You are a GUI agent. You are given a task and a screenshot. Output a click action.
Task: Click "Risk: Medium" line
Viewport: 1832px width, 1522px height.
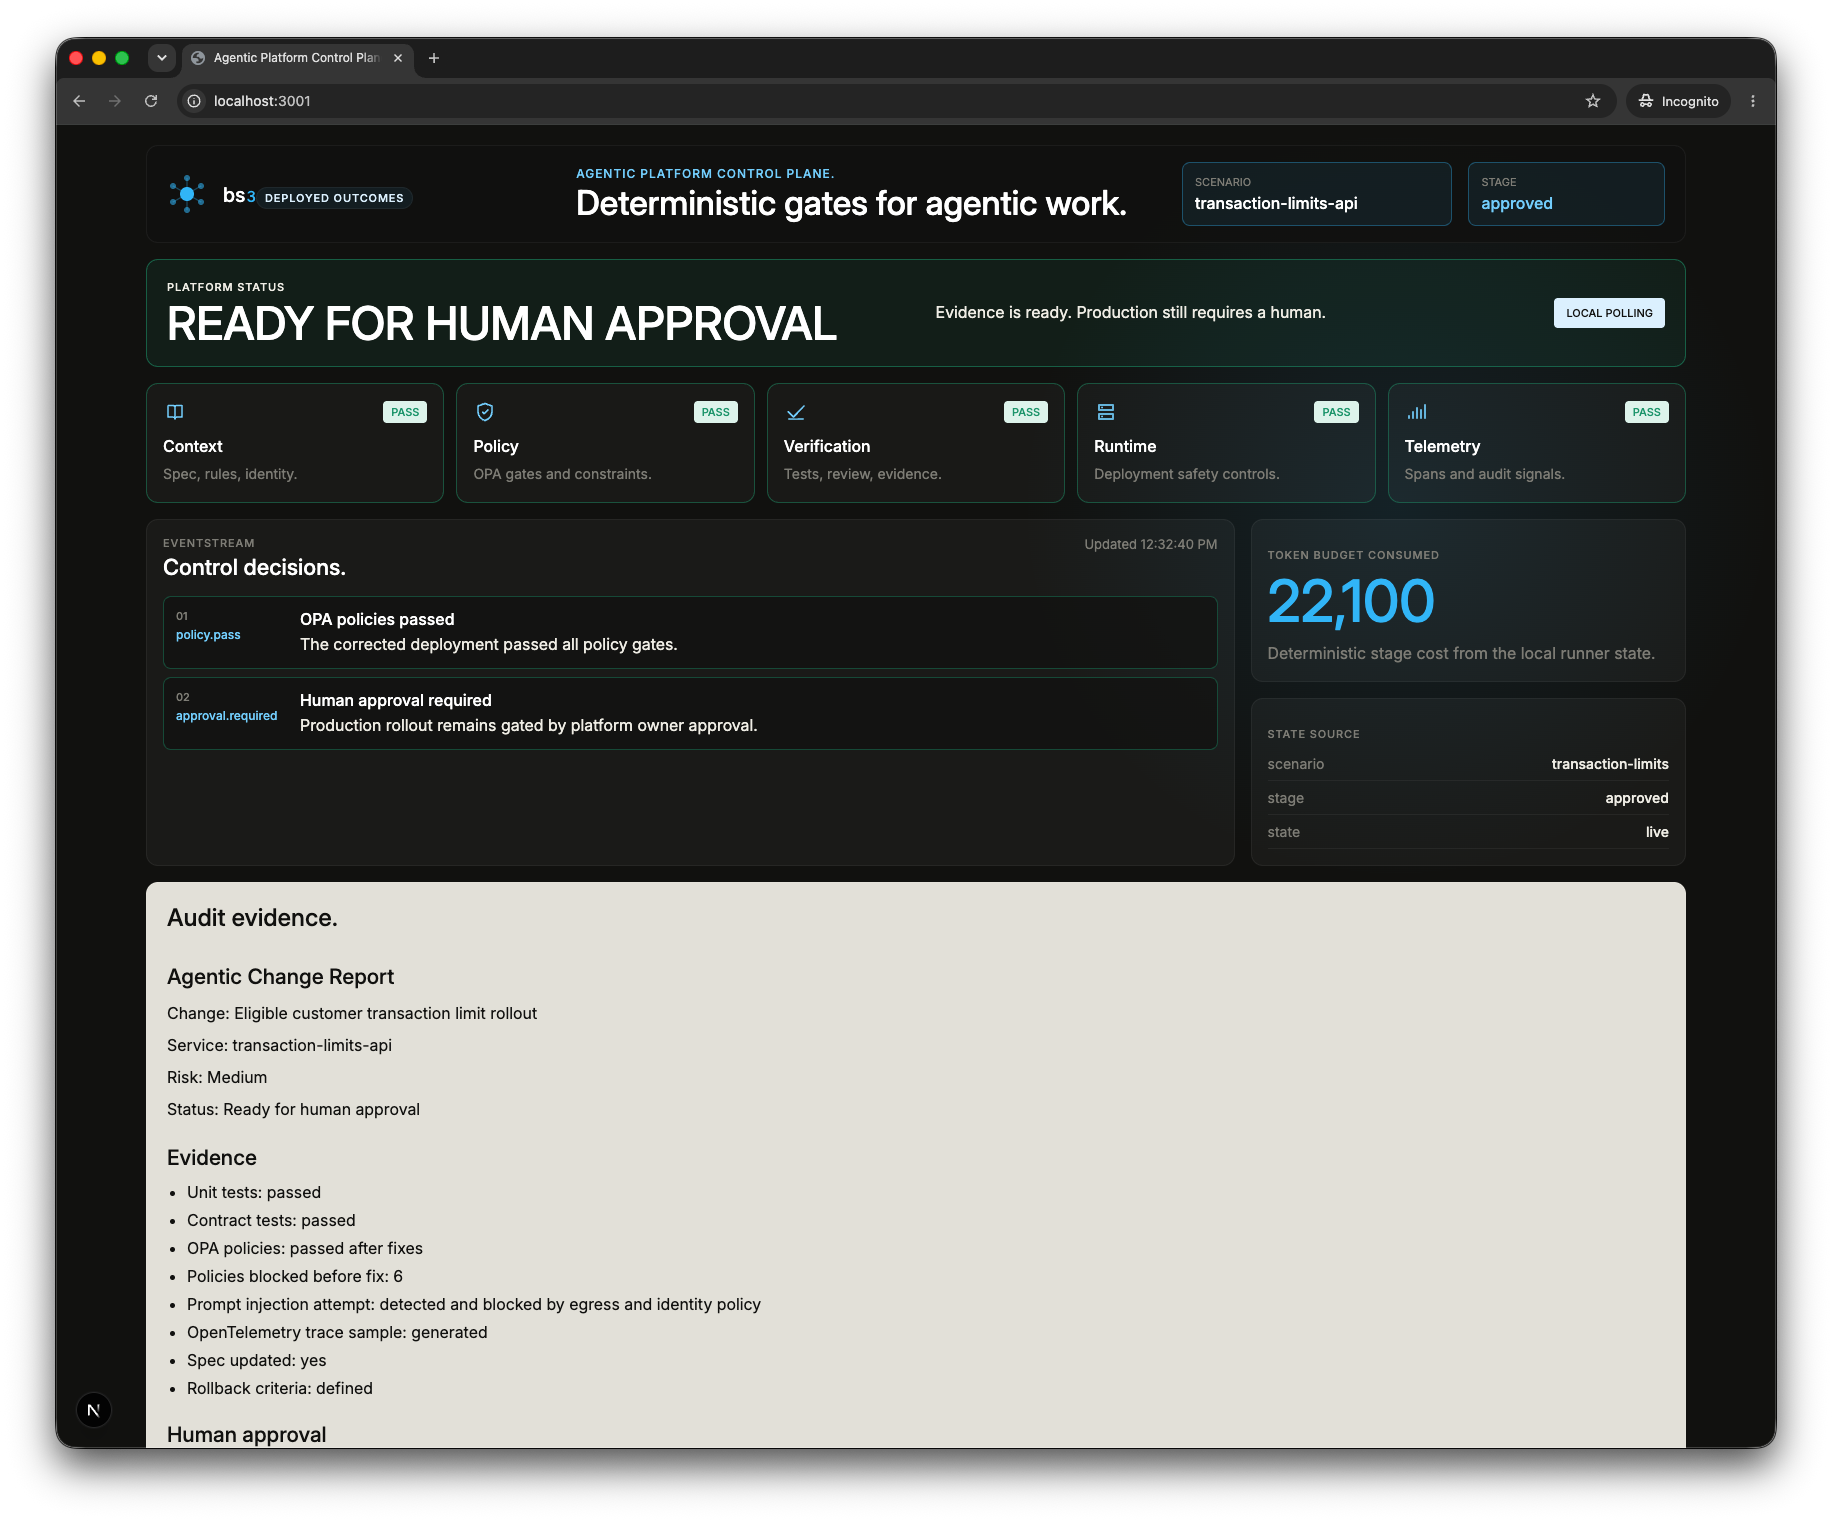217,1077
